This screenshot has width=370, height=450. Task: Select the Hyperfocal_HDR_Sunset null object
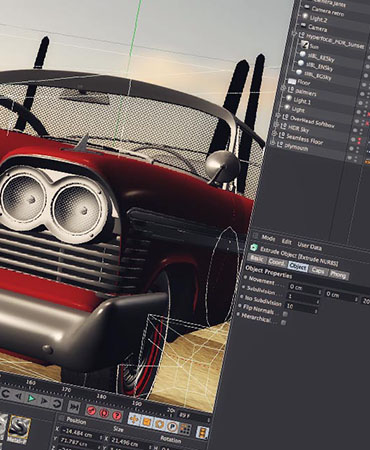click(x=334, y=40)
